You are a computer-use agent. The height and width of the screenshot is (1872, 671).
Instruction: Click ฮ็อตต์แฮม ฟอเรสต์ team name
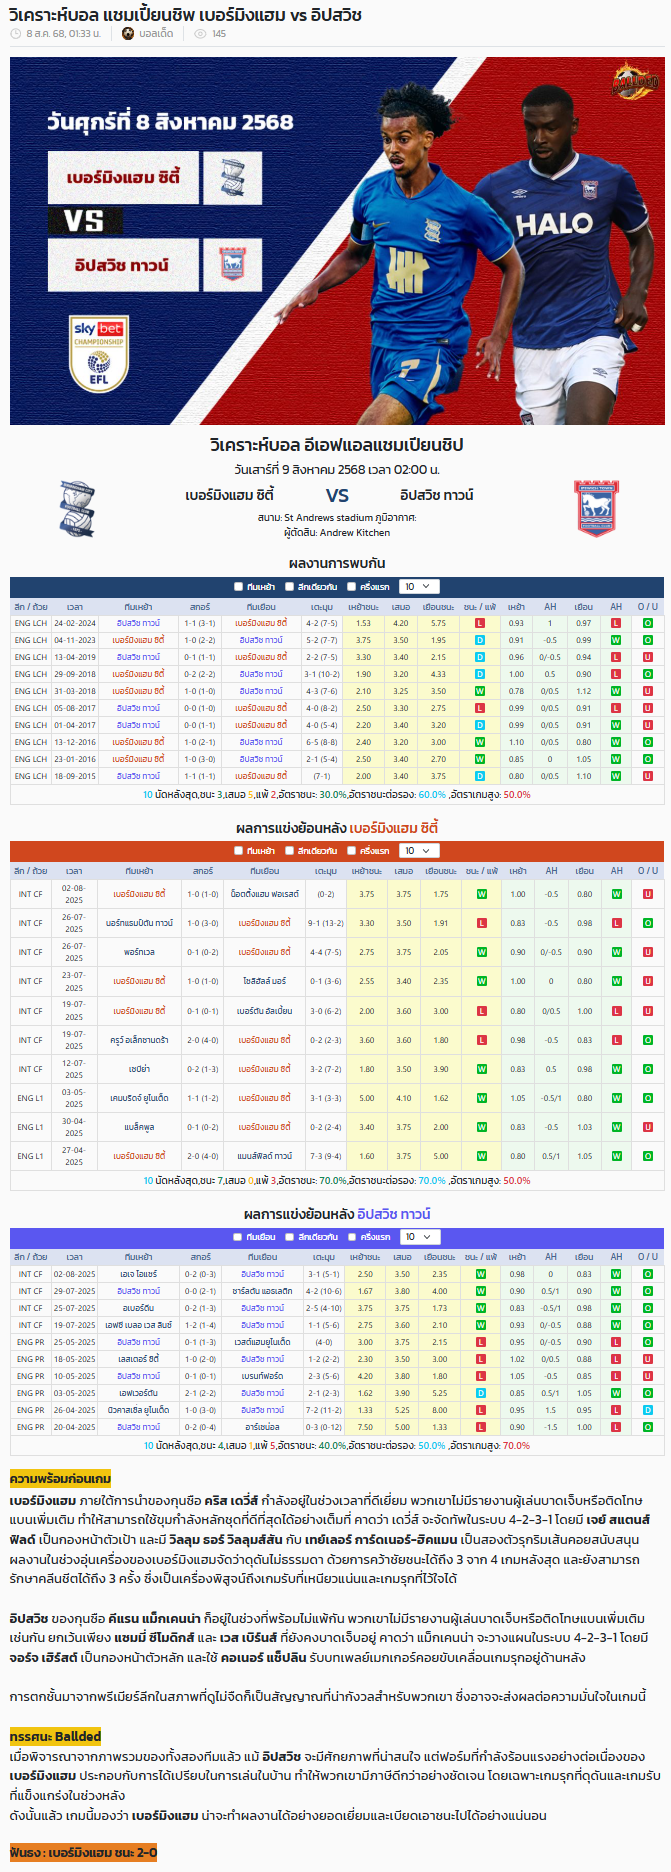[x=265, y=894]
